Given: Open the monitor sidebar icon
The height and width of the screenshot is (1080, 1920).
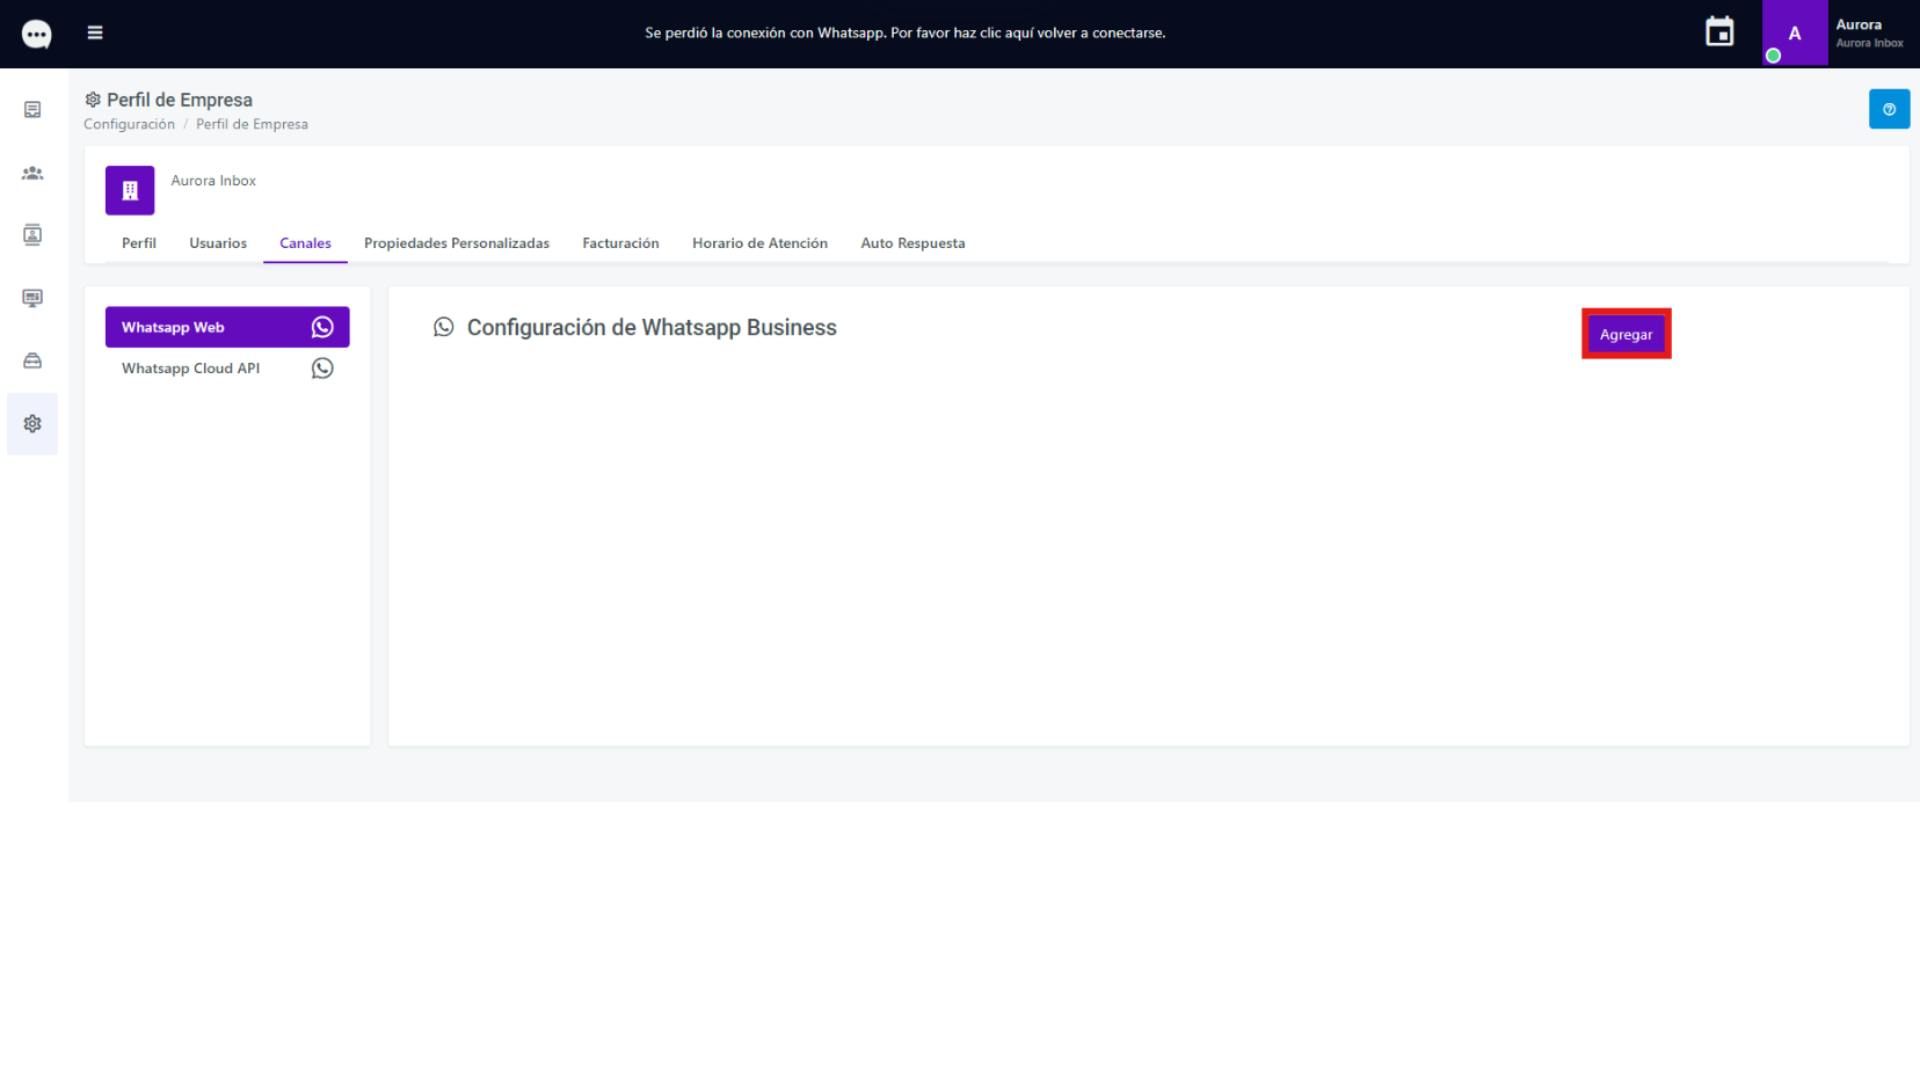Looking at the screenshot, I should (x=33, y=298).
